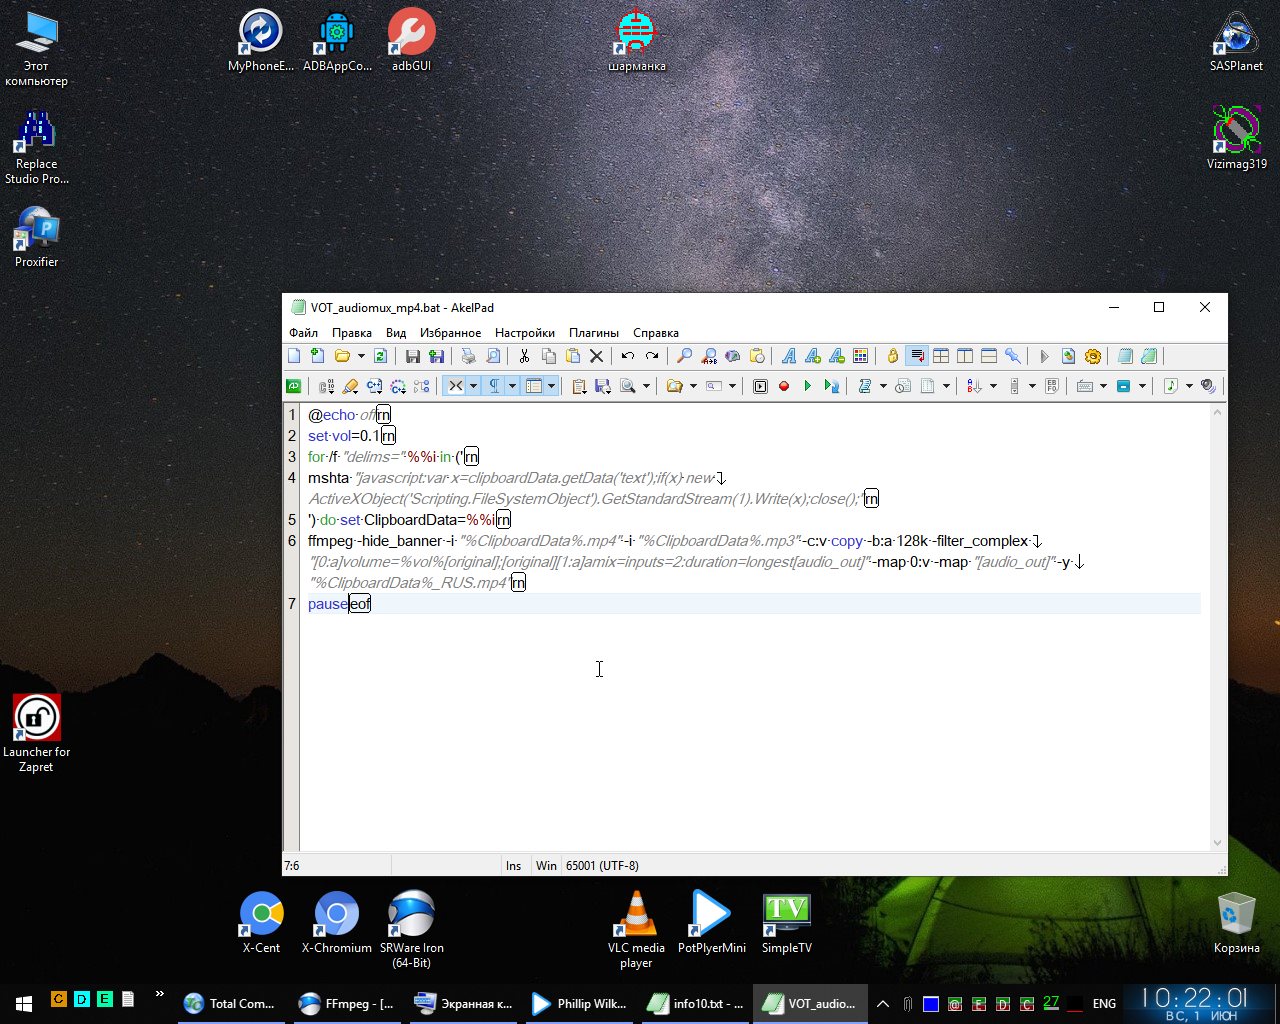Toggle the read-only padlock icon
The image size is (1280, 1024).
click(x=893, y=356)
